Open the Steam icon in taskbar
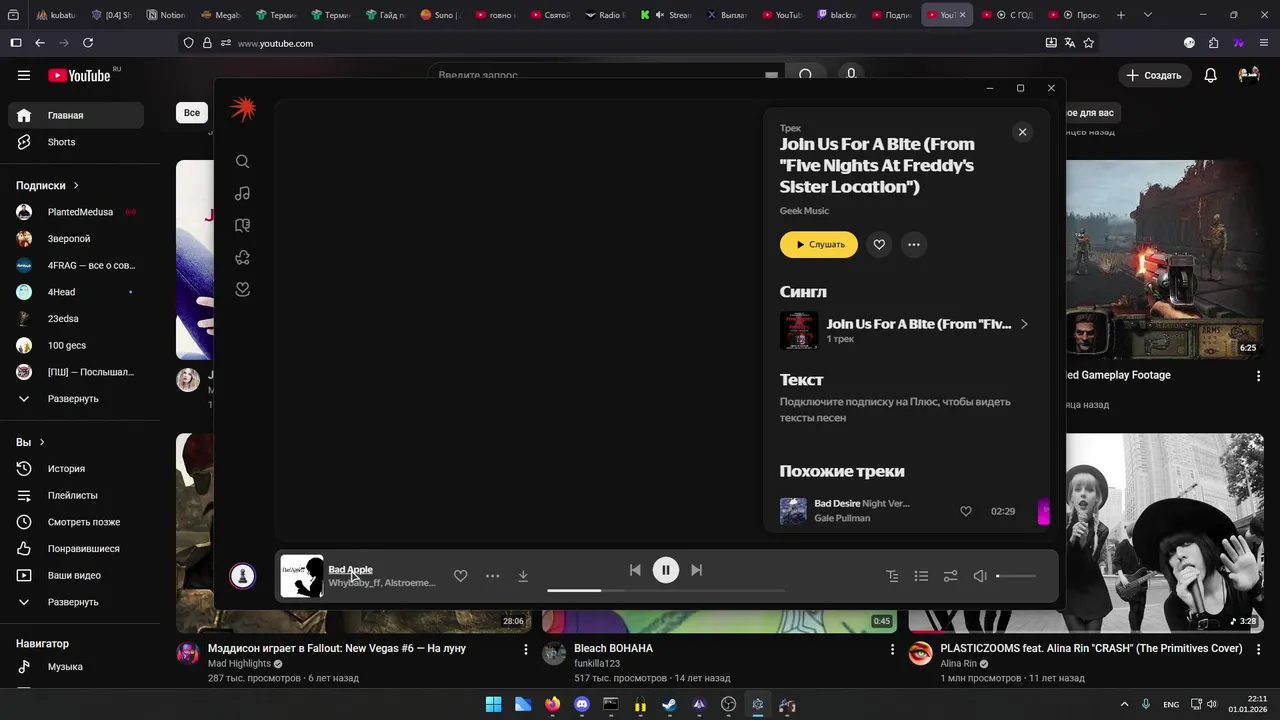Screen dimensions: 1280x720 click(x=669, y=704)
